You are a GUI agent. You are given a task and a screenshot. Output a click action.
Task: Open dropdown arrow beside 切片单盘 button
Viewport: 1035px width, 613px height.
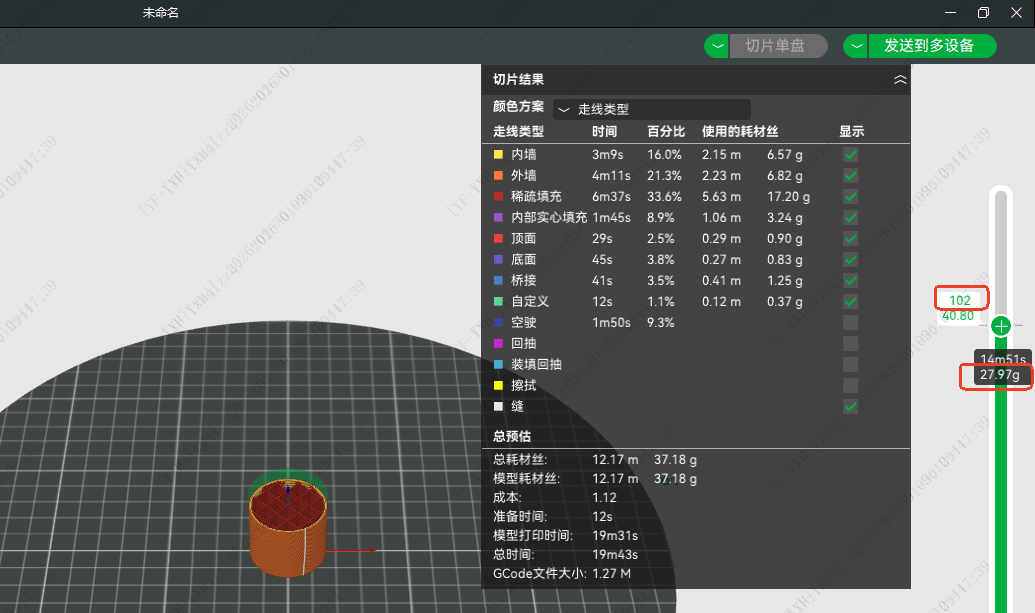click(717, 46)
